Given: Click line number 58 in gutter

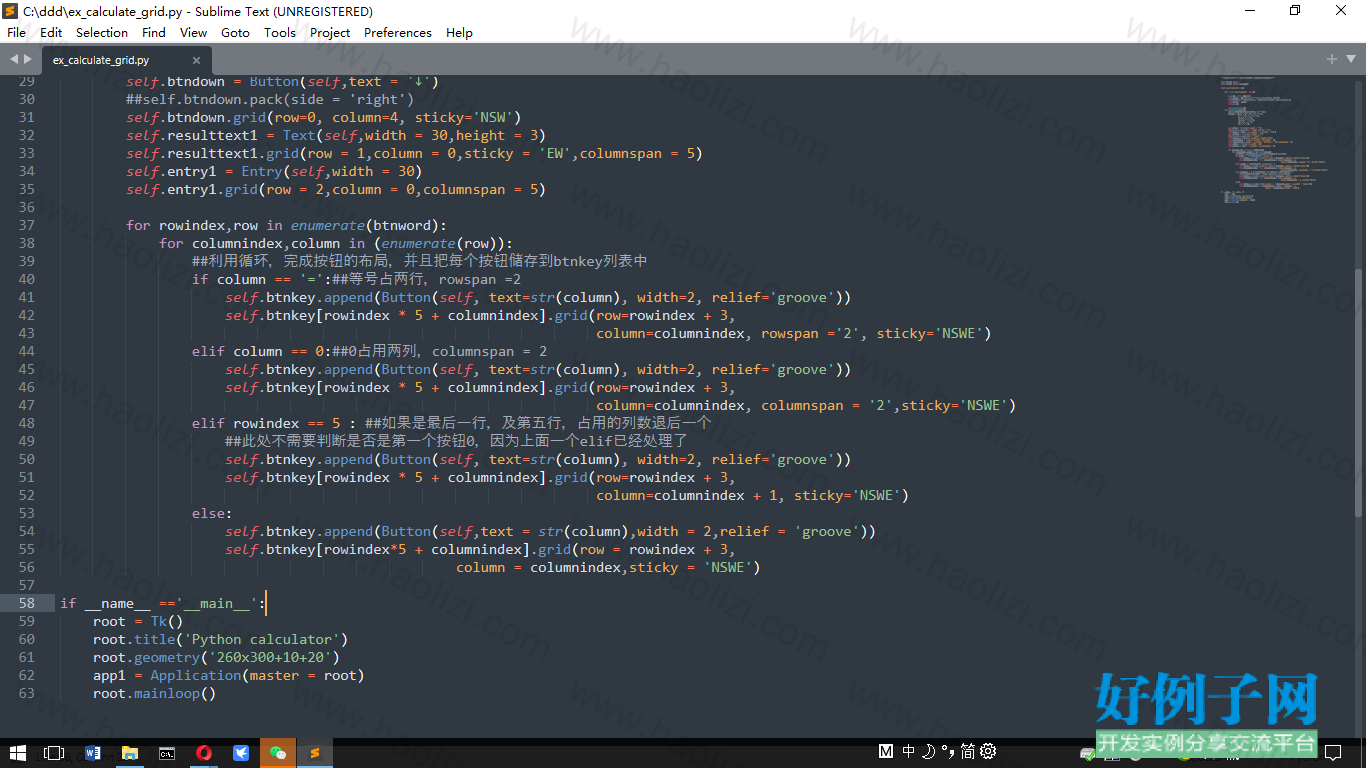Looking at the screenshot, I should [x=26, y=603].
